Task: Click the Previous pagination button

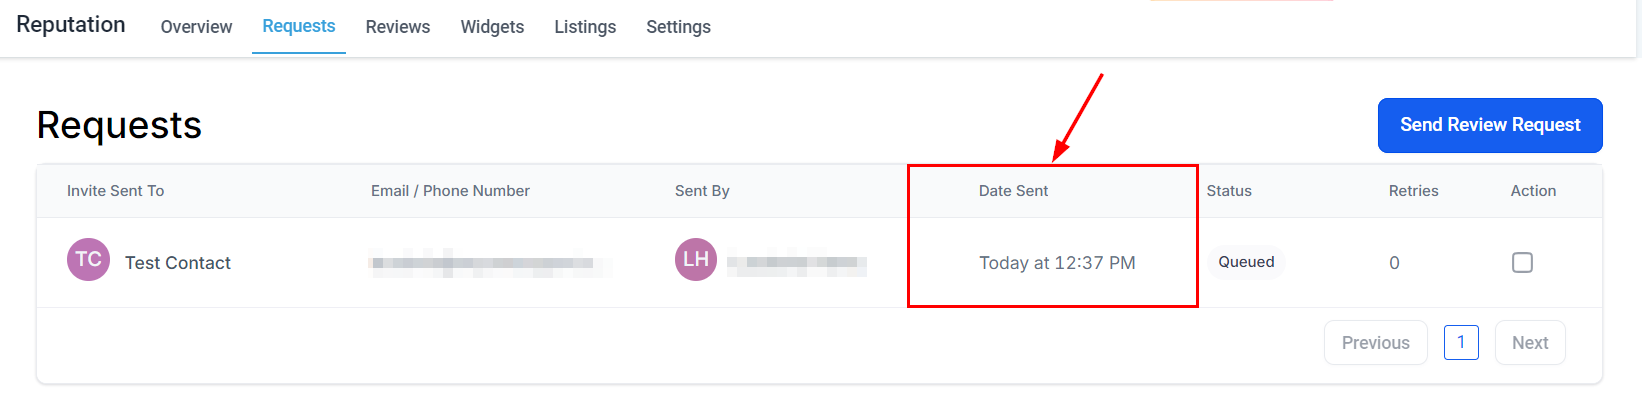Action: pyautogui.click(x=1375, y=343)
